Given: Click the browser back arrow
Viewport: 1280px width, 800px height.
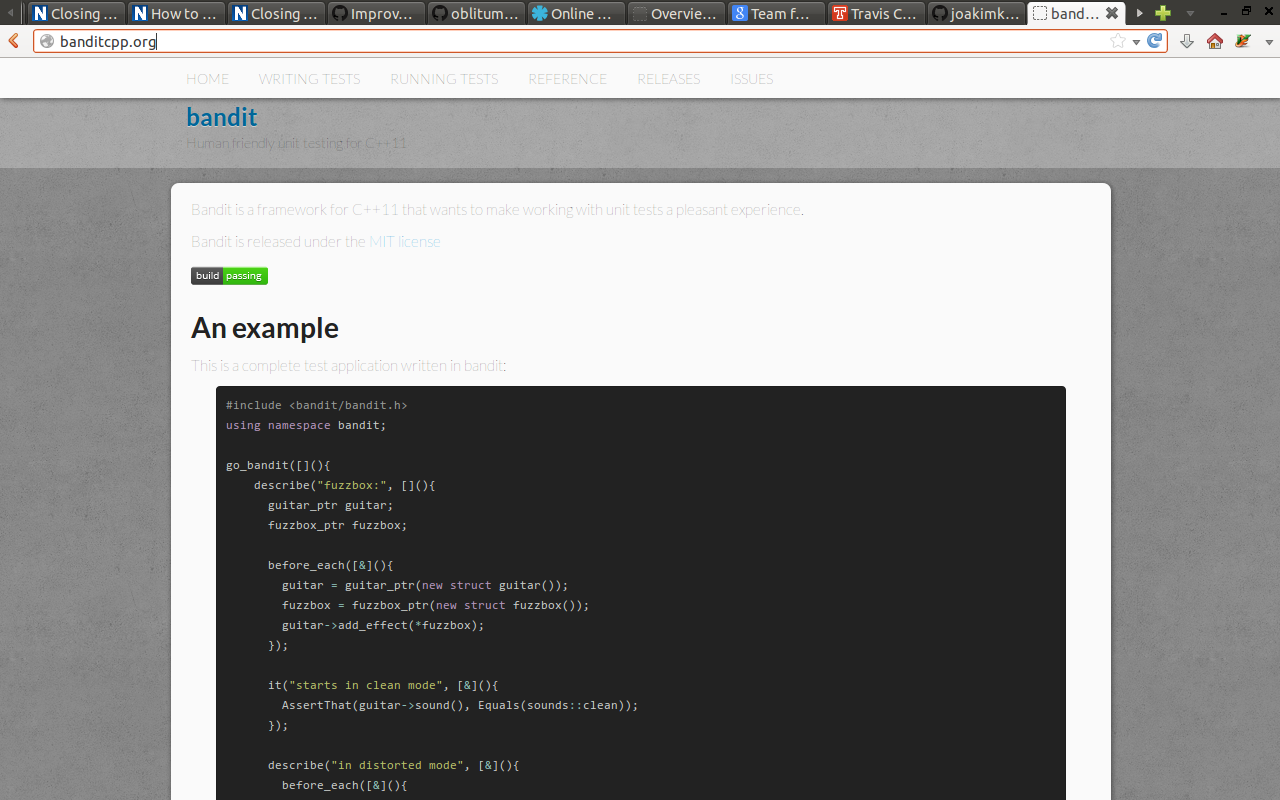Looking at the screenshot, I should point(13,41).
